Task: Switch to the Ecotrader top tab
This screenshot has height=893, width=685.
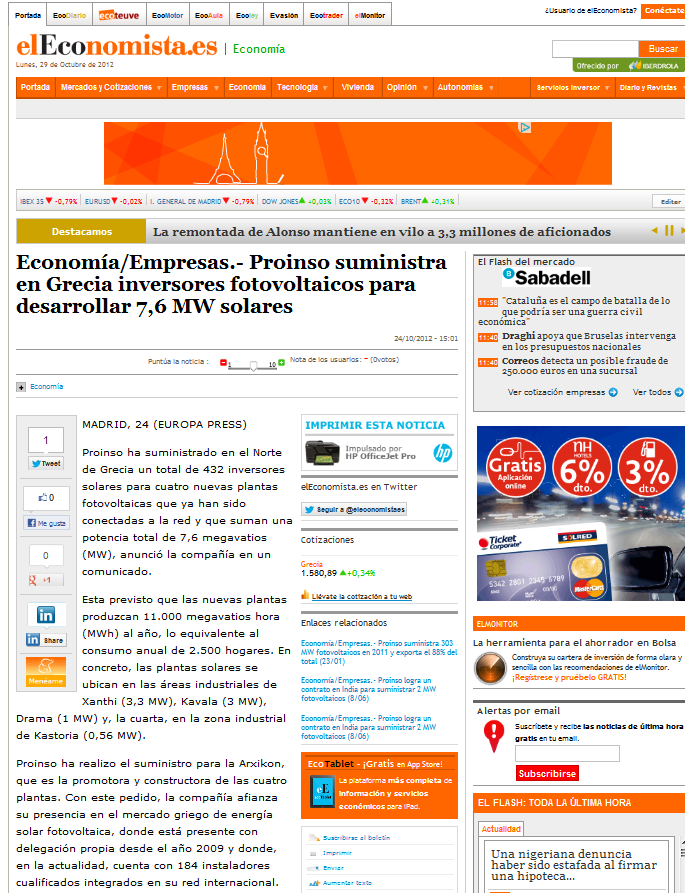Action: click(x=326, y=15)
